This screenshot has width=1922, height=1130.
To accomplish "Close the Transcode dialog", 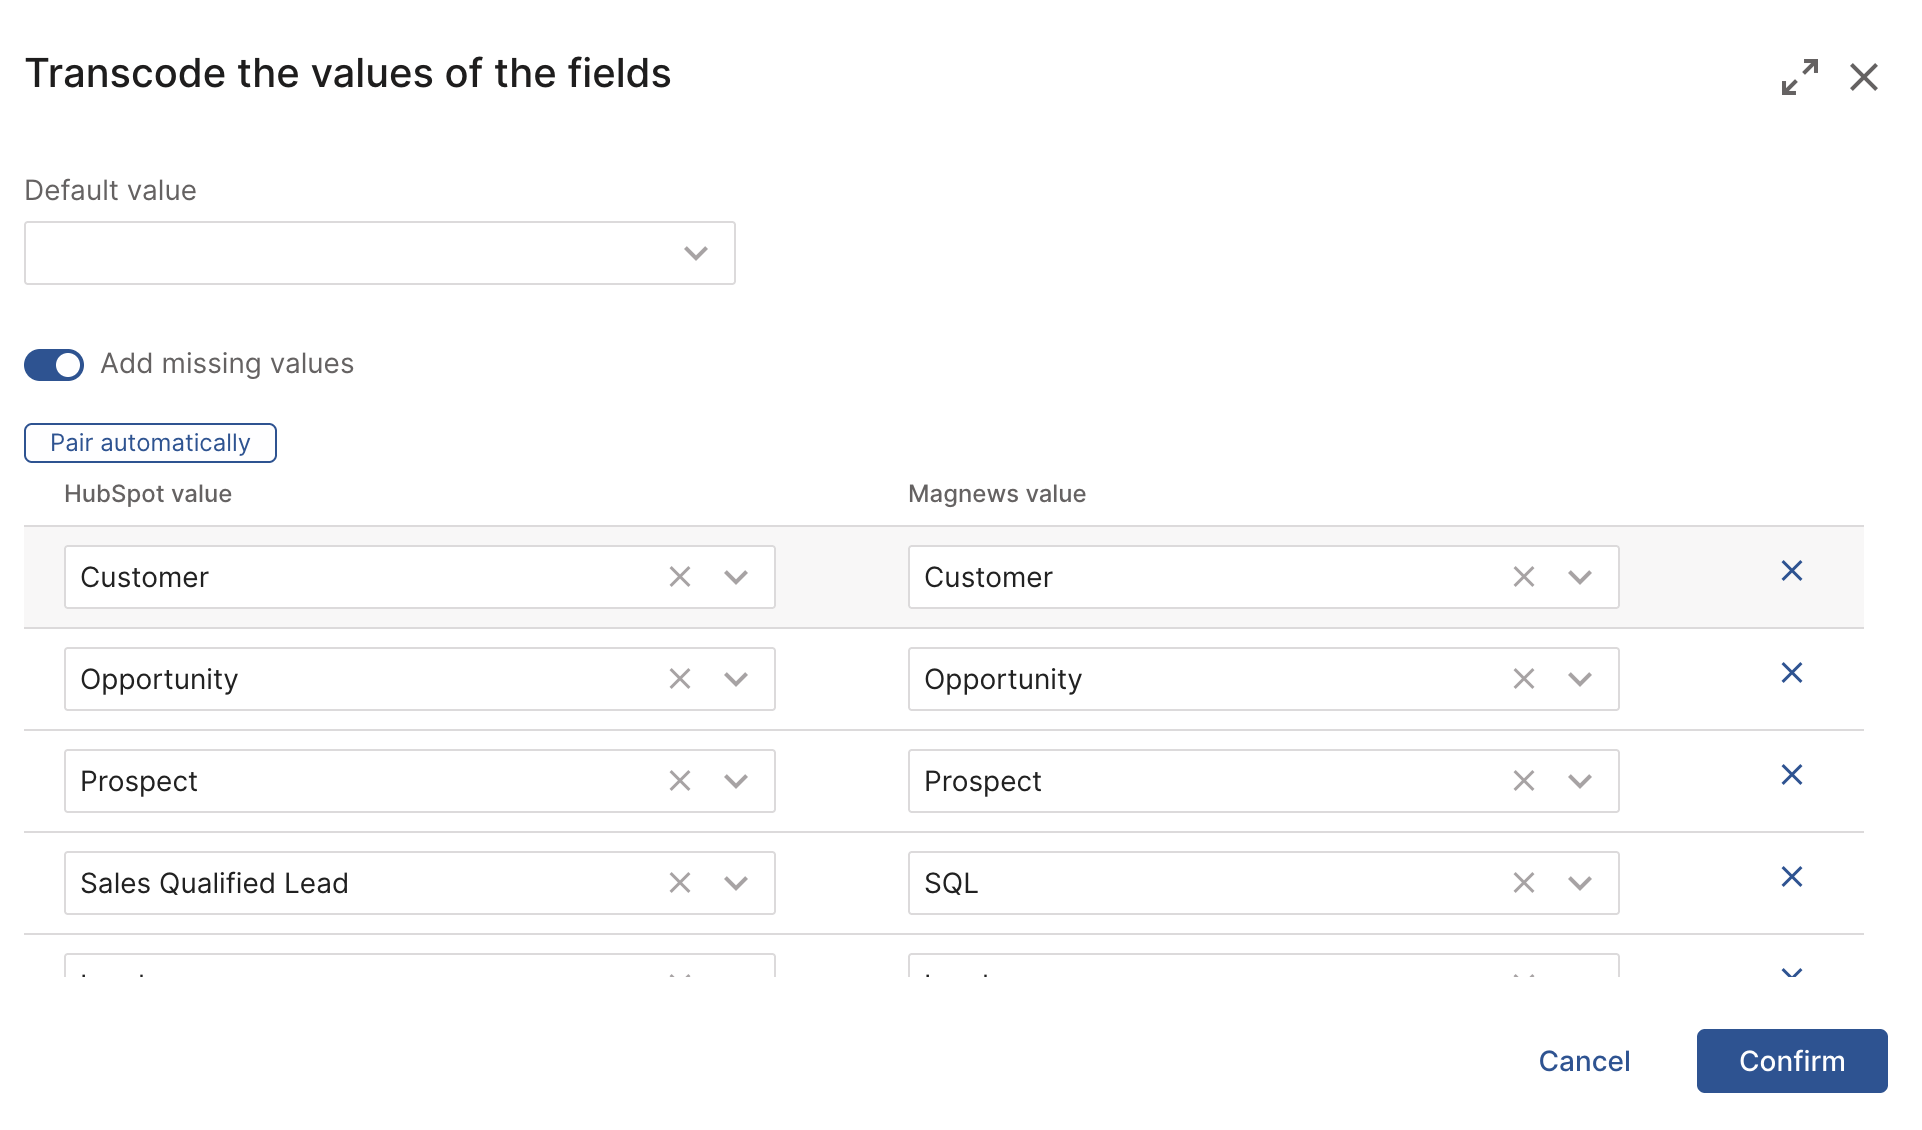I will pos(1863,77).
